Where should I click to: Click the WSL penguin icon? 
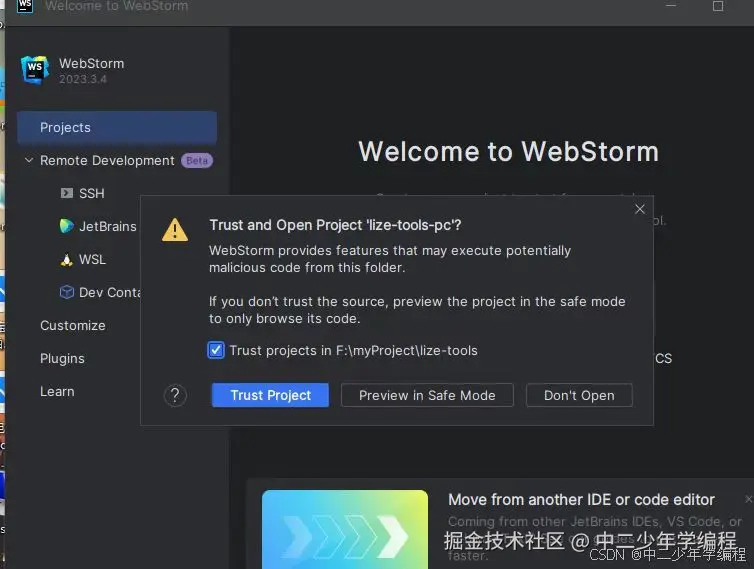click(66, 260)
